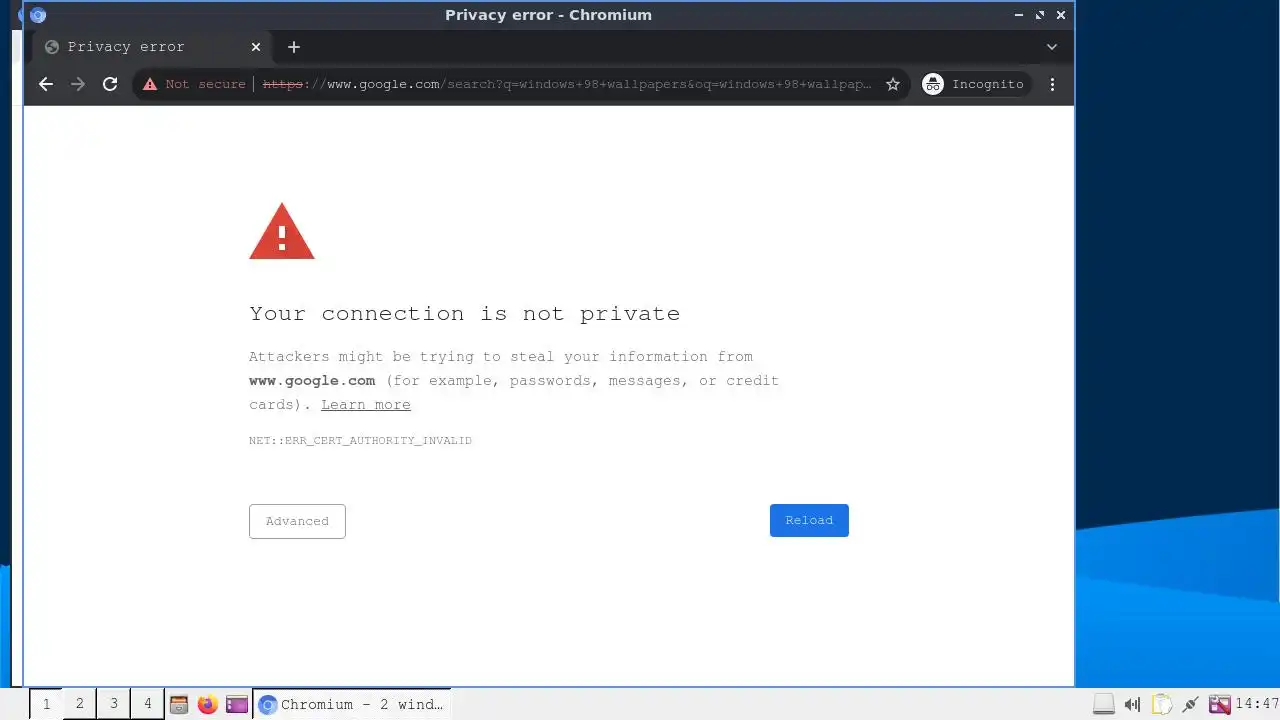Viewport: 1280px width, 720px height.
Task: Reload the page from the toolbar
Action: [x=110, y=84]
